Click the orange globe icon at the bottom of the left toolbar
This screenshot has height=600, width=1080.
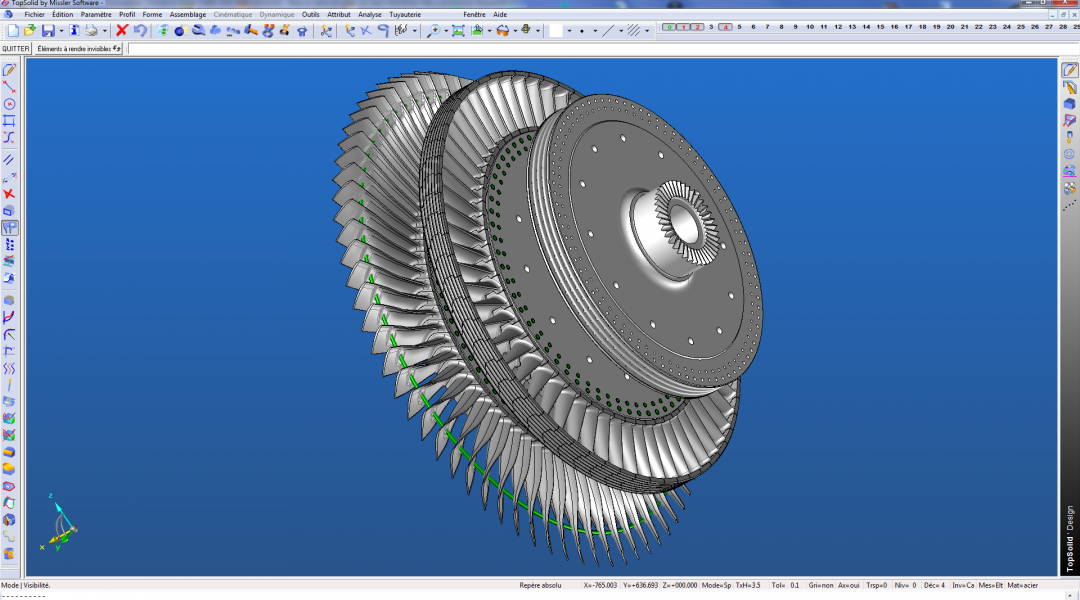(10, 554)
